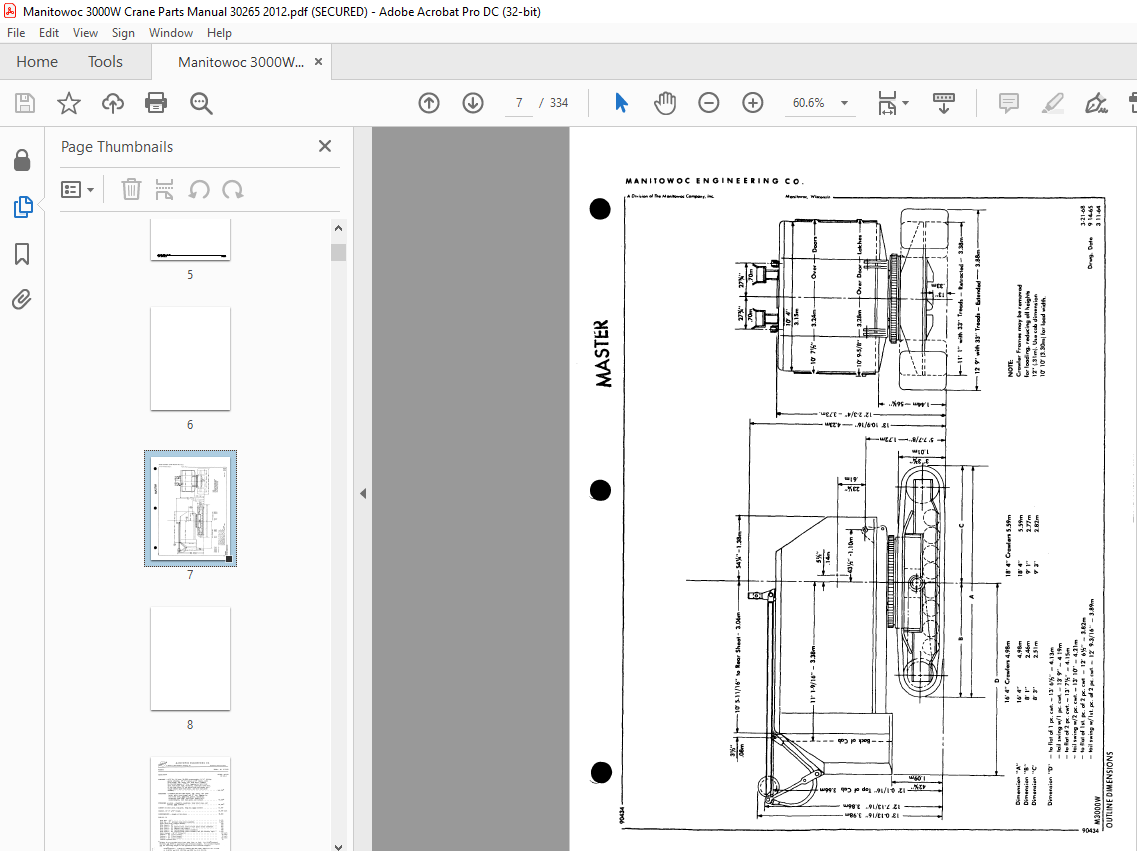
Task: Close the Page Thumbnails panel
Action: [325, 146]
